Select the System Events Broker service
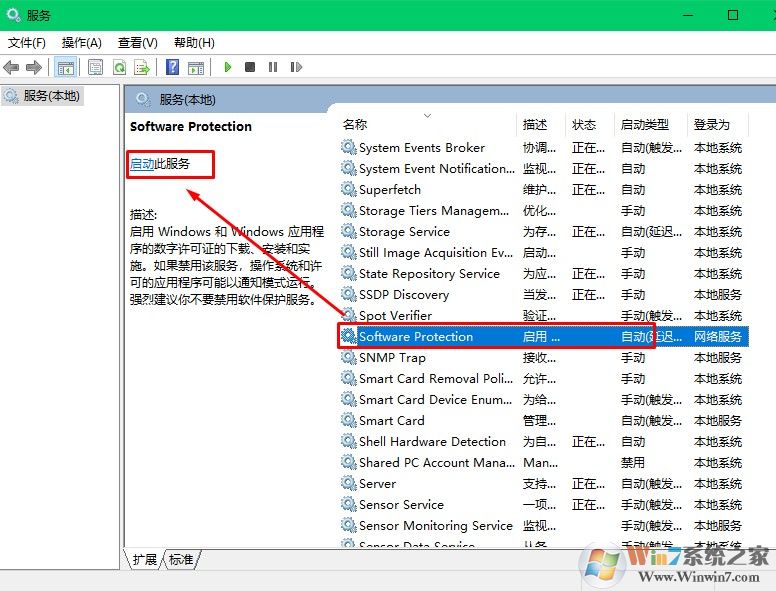The height and width of the screenshot is (591, 776). point(544,148)
